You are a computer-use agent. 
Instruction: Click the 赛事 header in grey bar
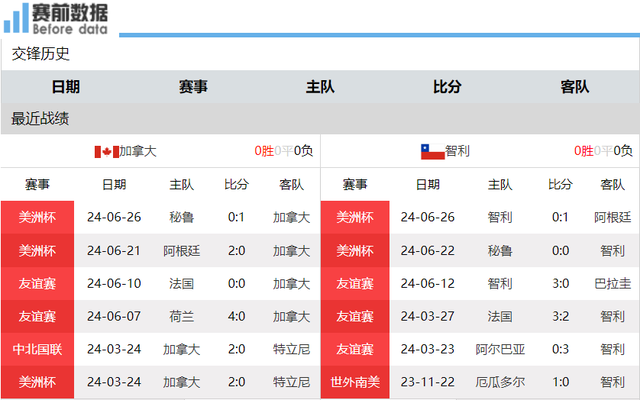tap(193, 87)
